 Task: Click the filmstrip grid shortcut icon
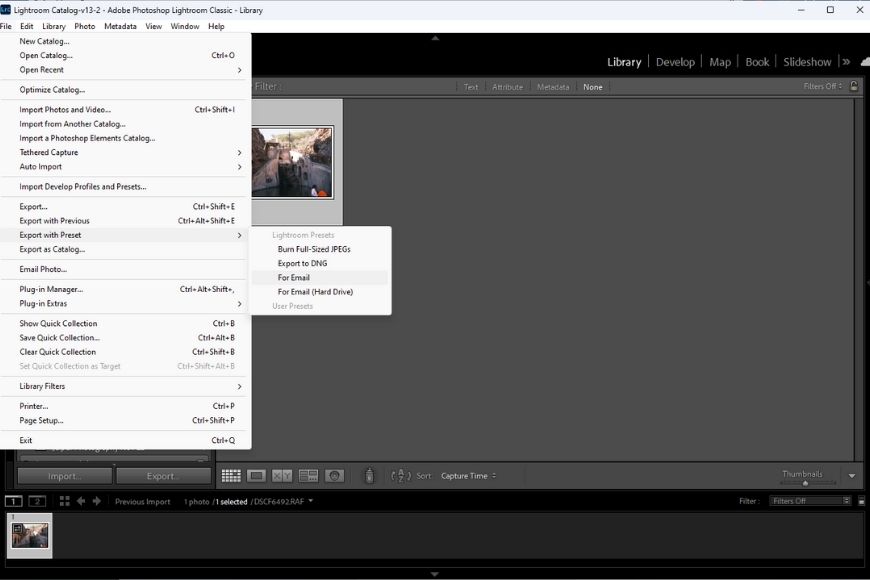65,501
